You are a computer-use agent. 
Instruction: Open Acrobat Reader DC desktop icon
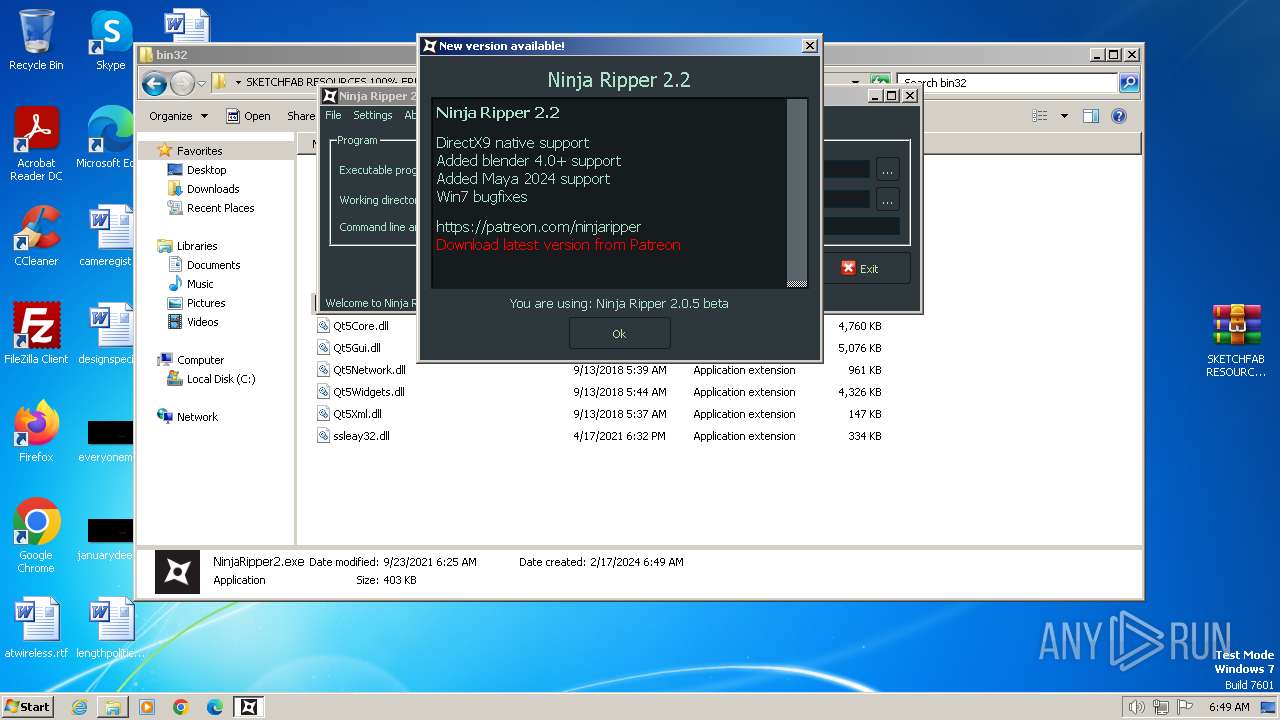36,144
